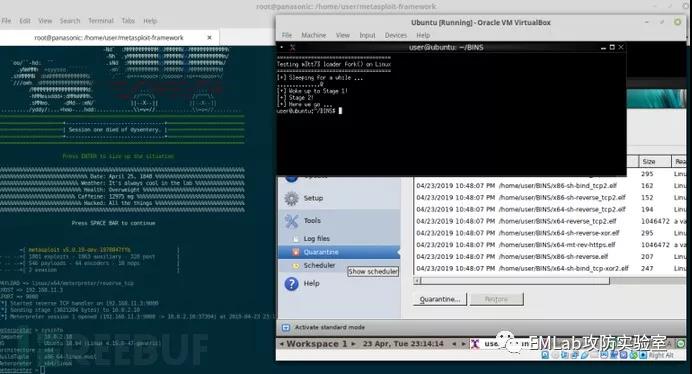
Task: Click the green icon at guest panel end
Action: (681, 344)
